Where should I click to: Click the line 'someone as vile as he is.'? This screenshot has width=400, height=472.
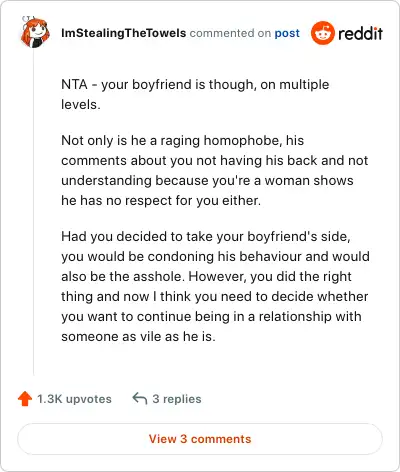tap(138, 336)
